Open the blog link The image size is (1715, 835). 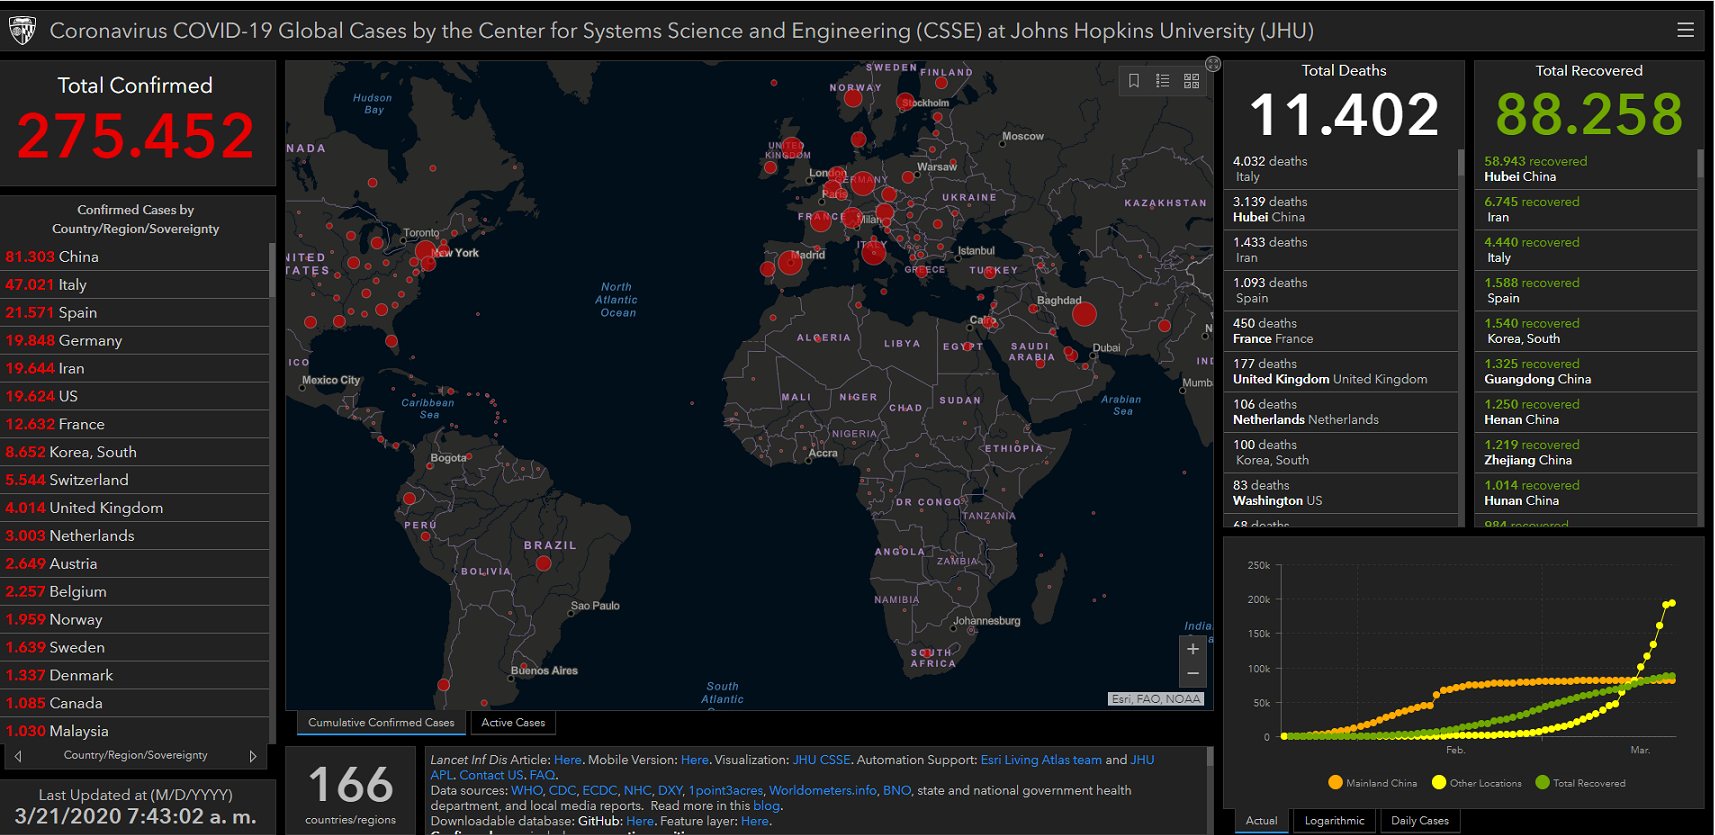point(766,805)
